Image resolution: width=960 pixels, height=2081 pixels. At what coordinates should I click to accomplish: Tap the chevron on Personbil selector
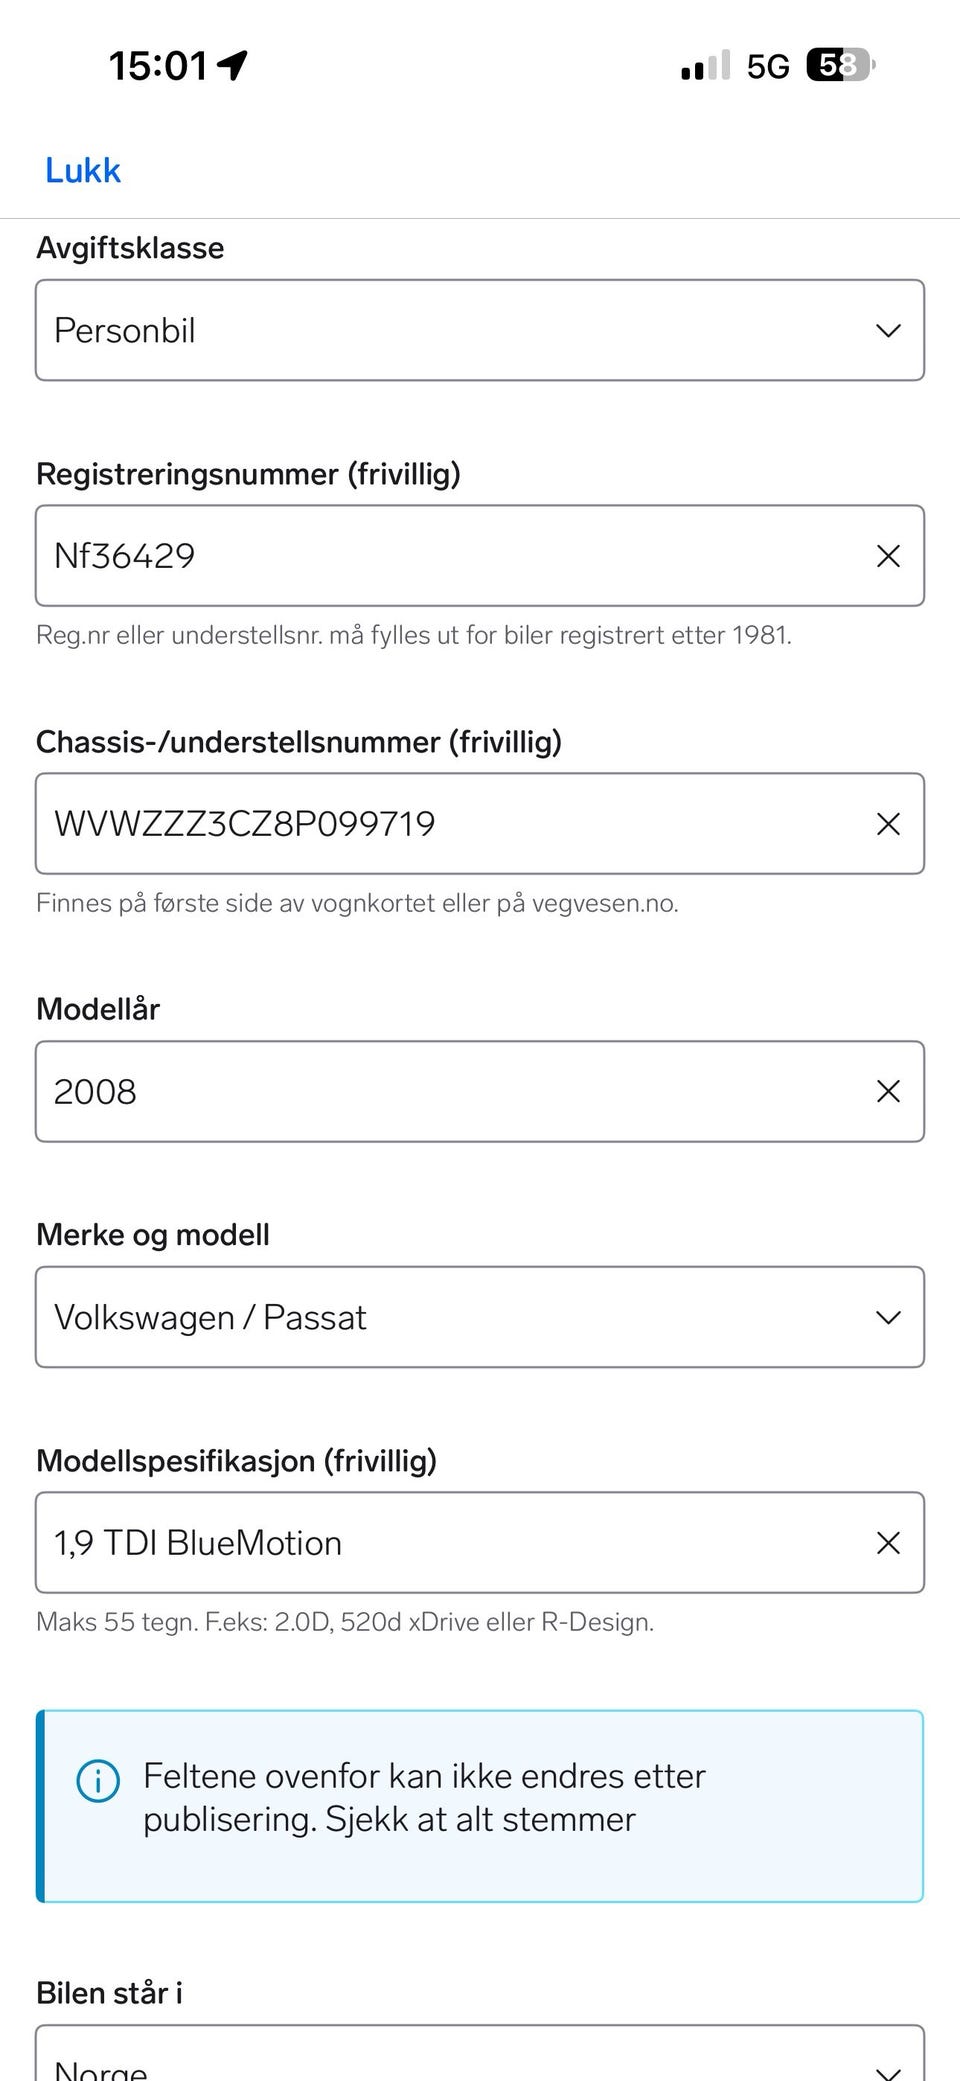[888, 330]
